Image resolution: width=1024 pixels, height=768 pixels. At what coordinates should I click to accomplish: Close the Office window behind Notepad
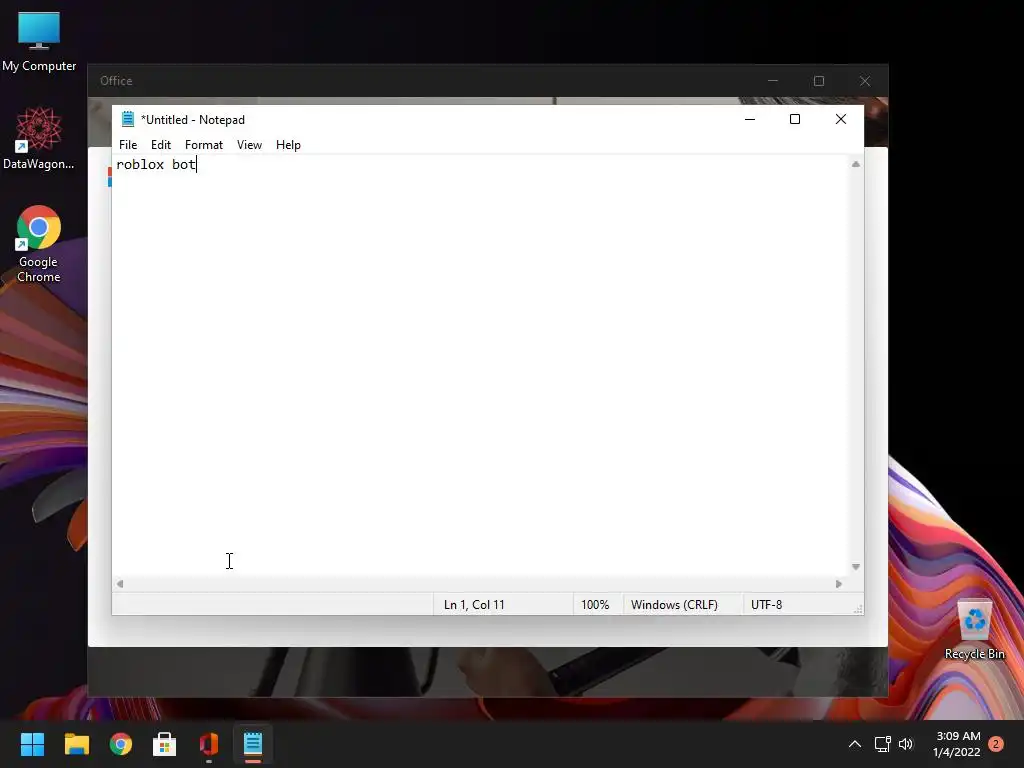pos(865,81)
